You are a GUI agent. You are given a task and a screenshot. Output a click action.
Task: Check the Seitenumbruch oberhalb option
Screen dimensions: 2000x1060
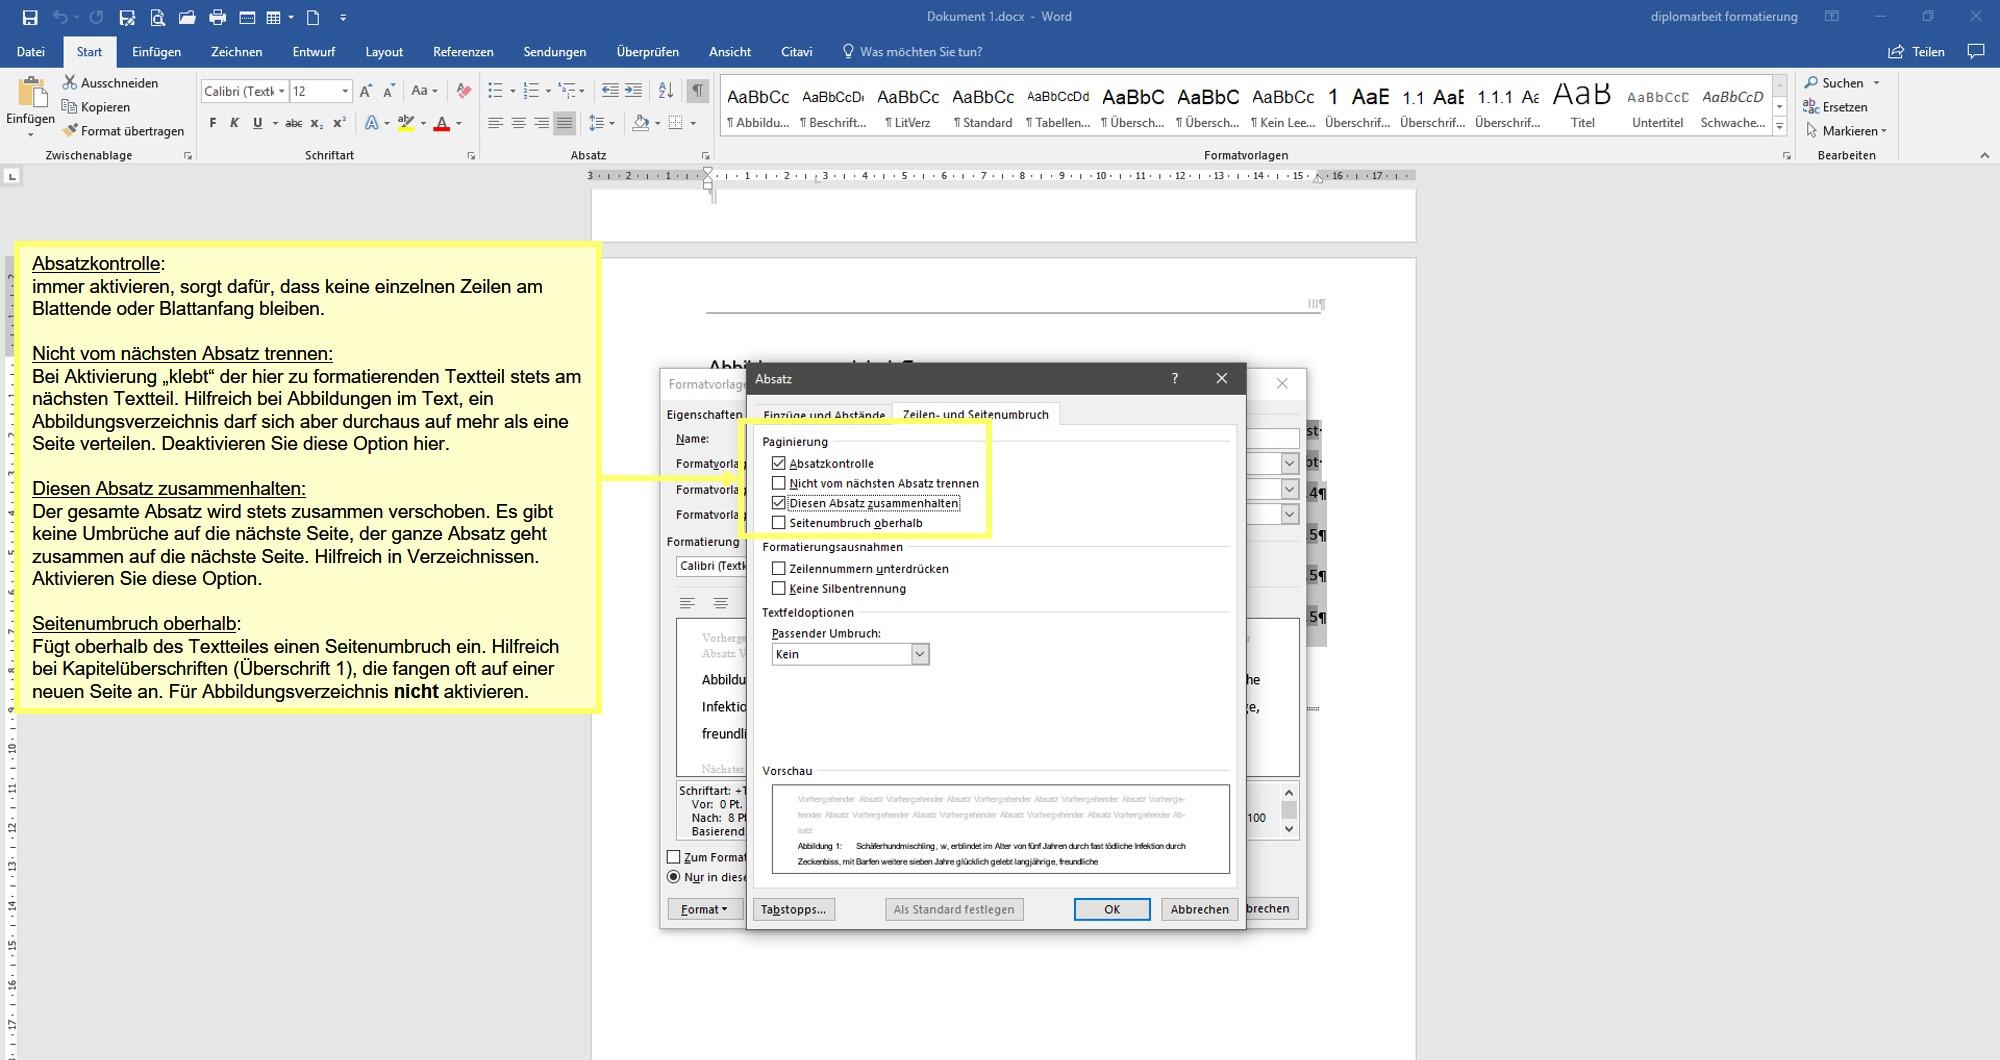[779, 523]
